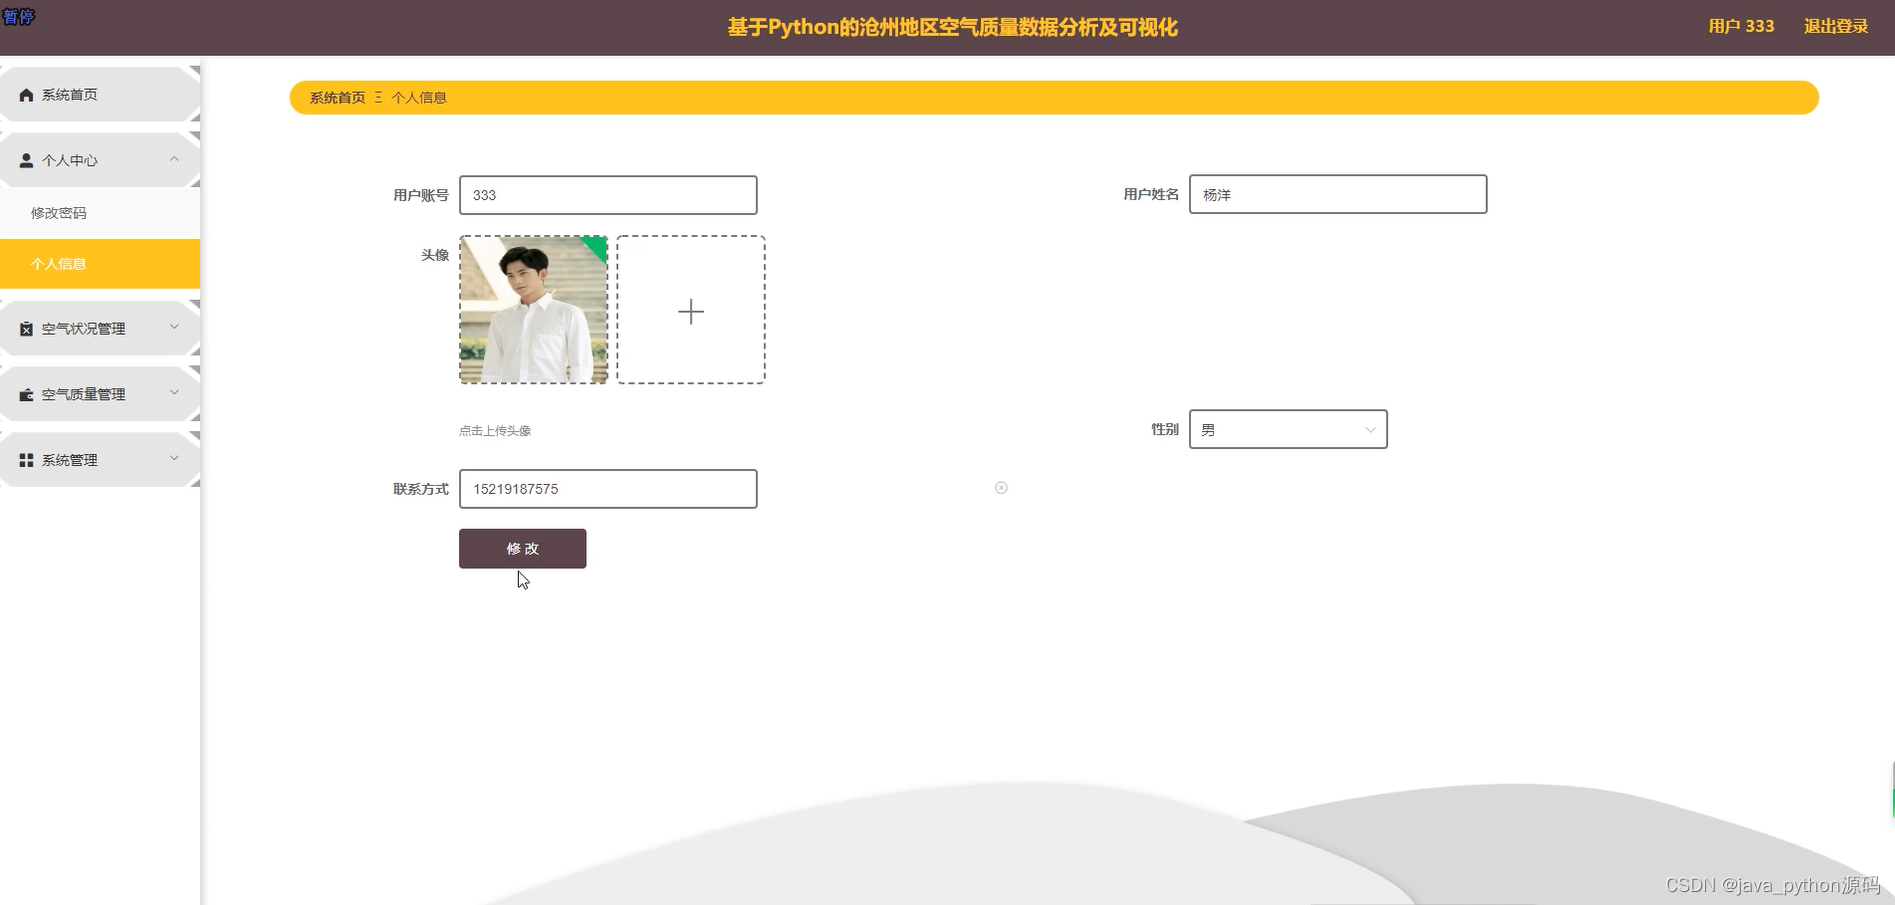Image resolution: width=1895 pixels, height=905 pixels.
Task: Open the 空气质量管理 sidebar menu
Action: pos(100,394)
